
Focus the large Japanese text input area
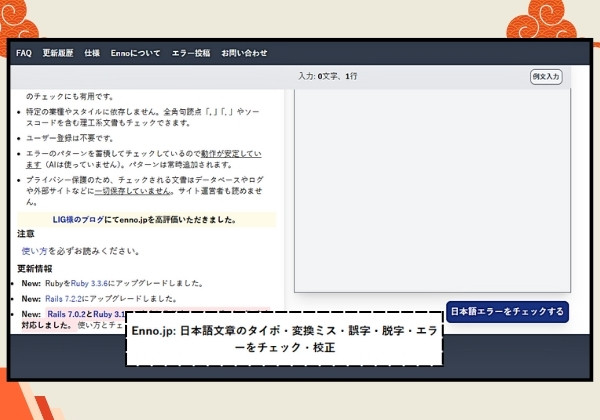click(x=432, y=190)
